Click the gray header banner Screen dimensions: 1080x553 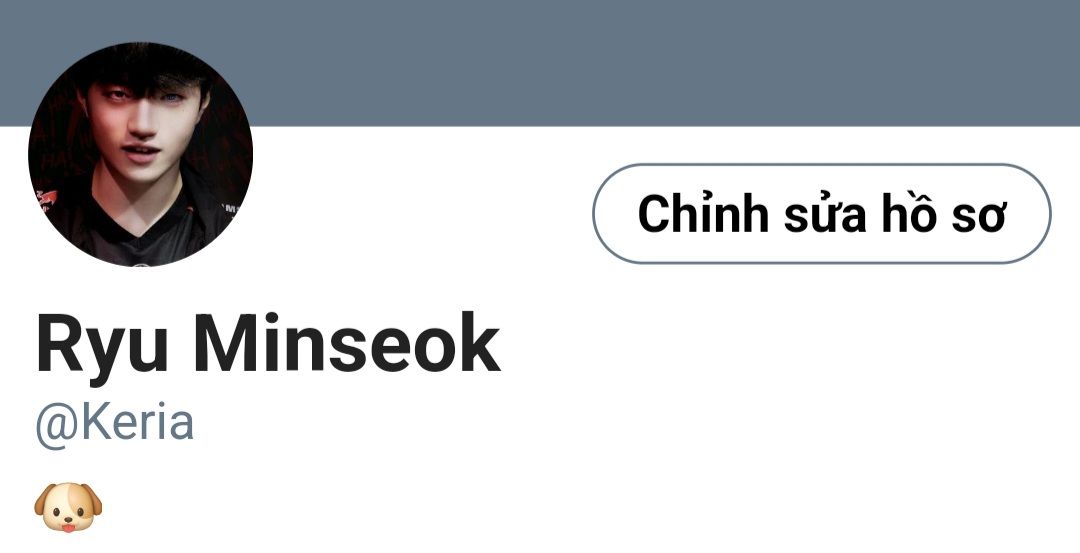tap(540, 63)
